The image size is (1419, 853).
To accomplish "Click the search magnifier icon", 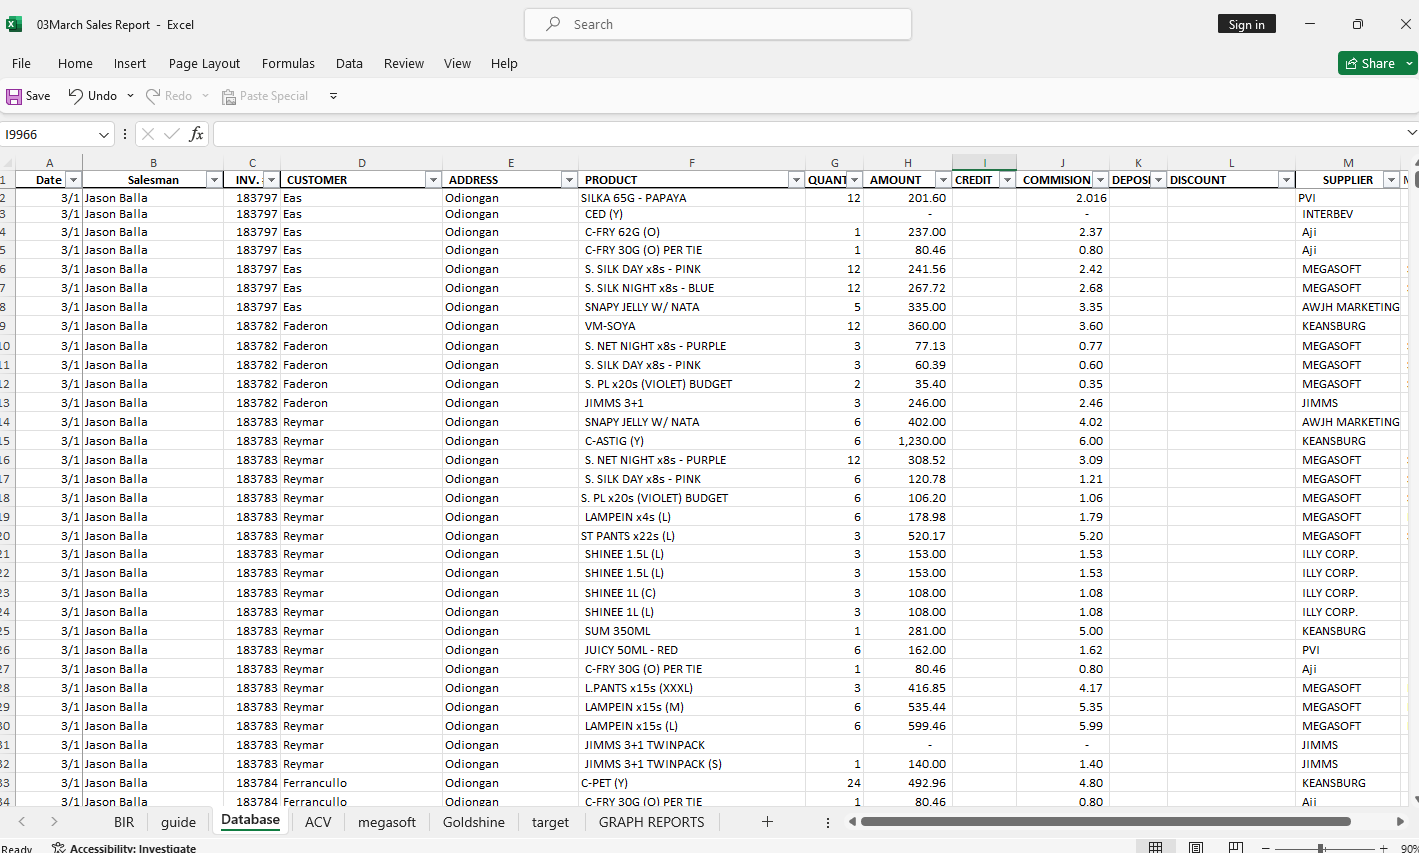I will tap(553, 24).
